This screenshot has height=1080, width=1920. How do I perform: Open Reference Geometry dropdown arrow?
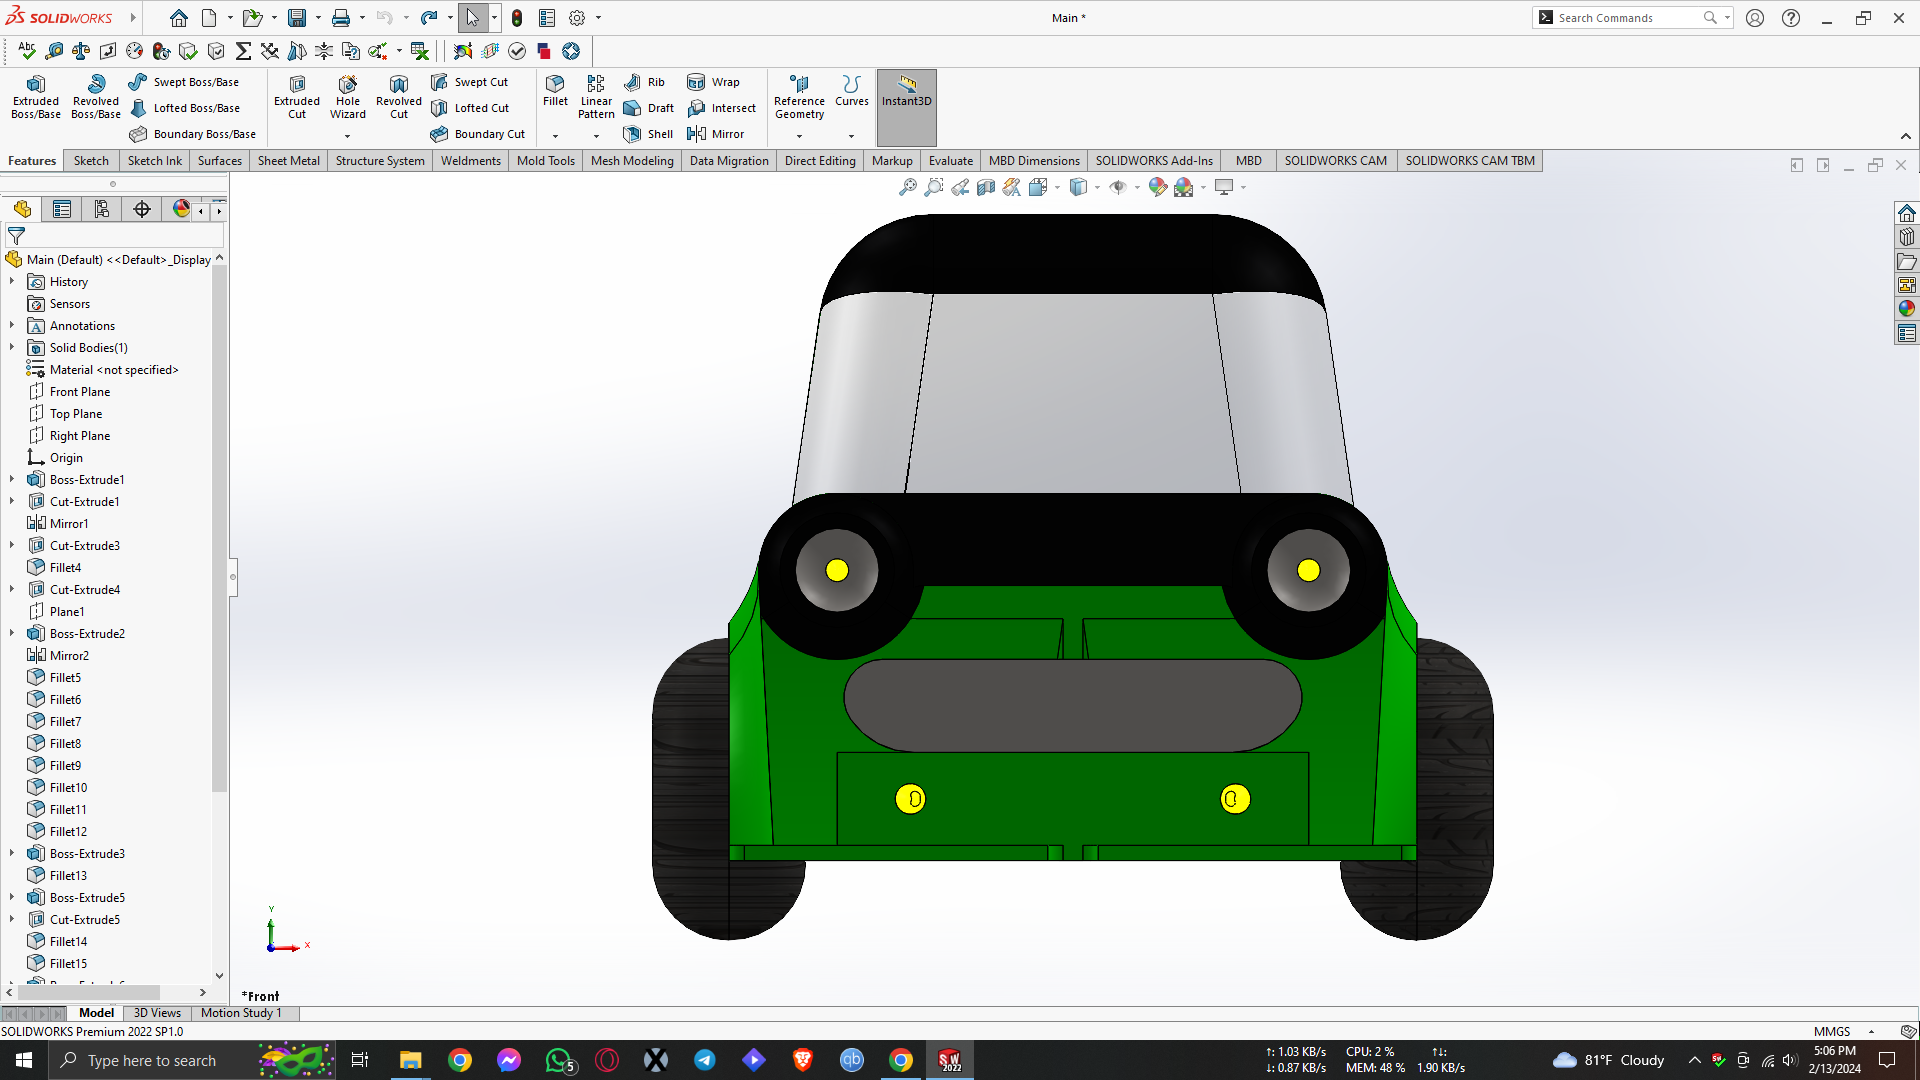[x=799, y=136]
